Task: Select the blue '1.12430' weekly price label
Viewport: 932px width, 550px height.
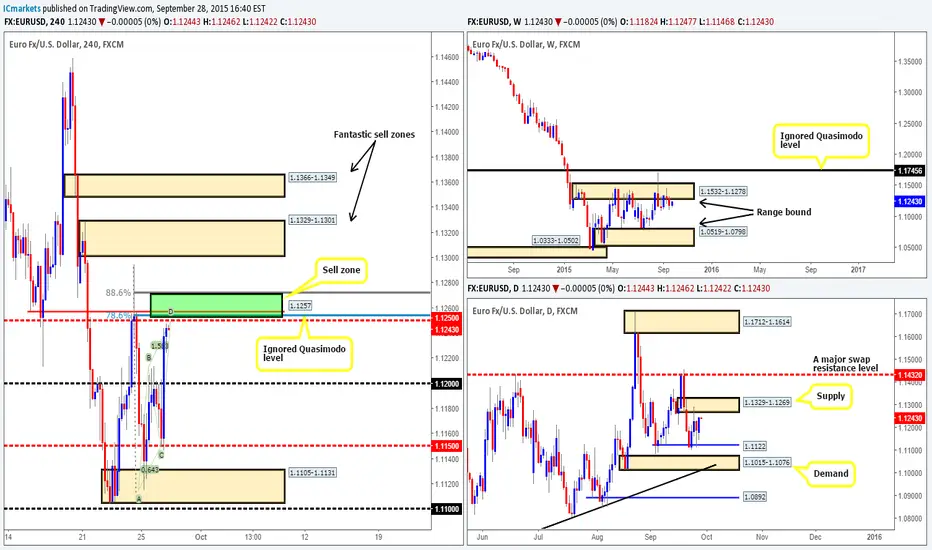Action: click(x=909, y=202)
